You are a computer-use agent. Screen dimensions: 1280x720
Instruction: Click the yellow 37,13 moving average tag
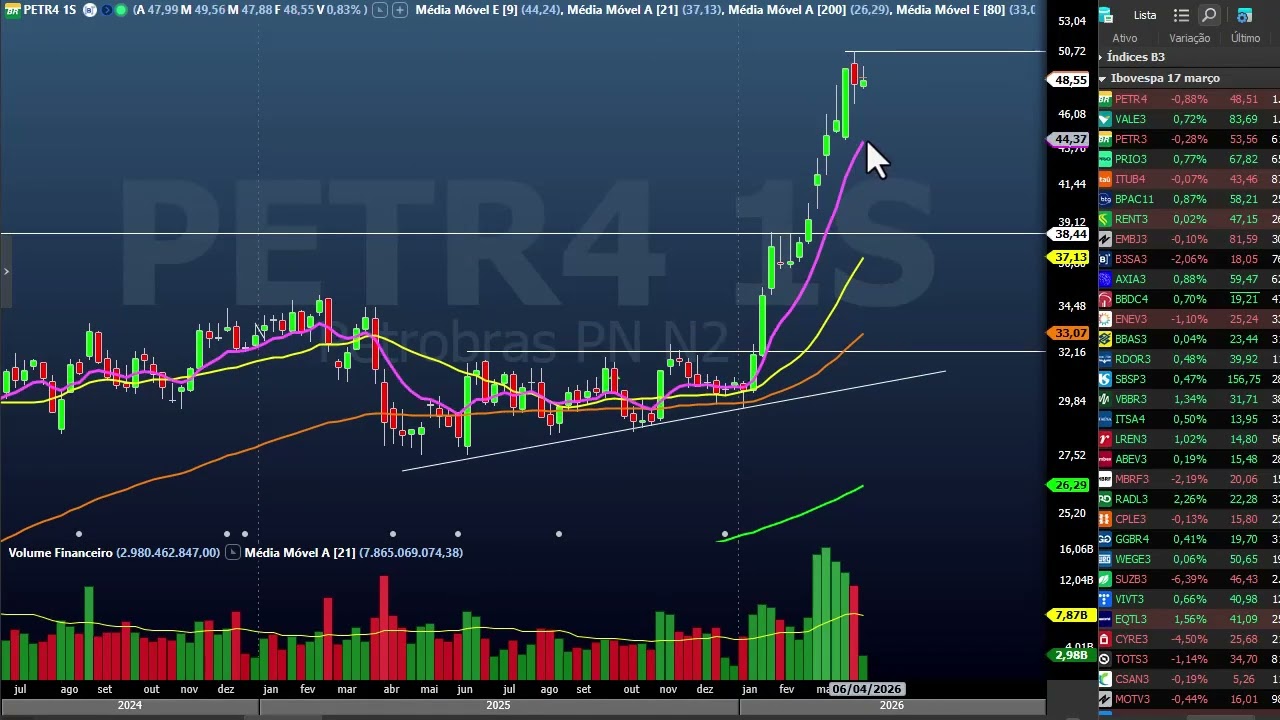pyautogui.click(x=1070, y=257)
